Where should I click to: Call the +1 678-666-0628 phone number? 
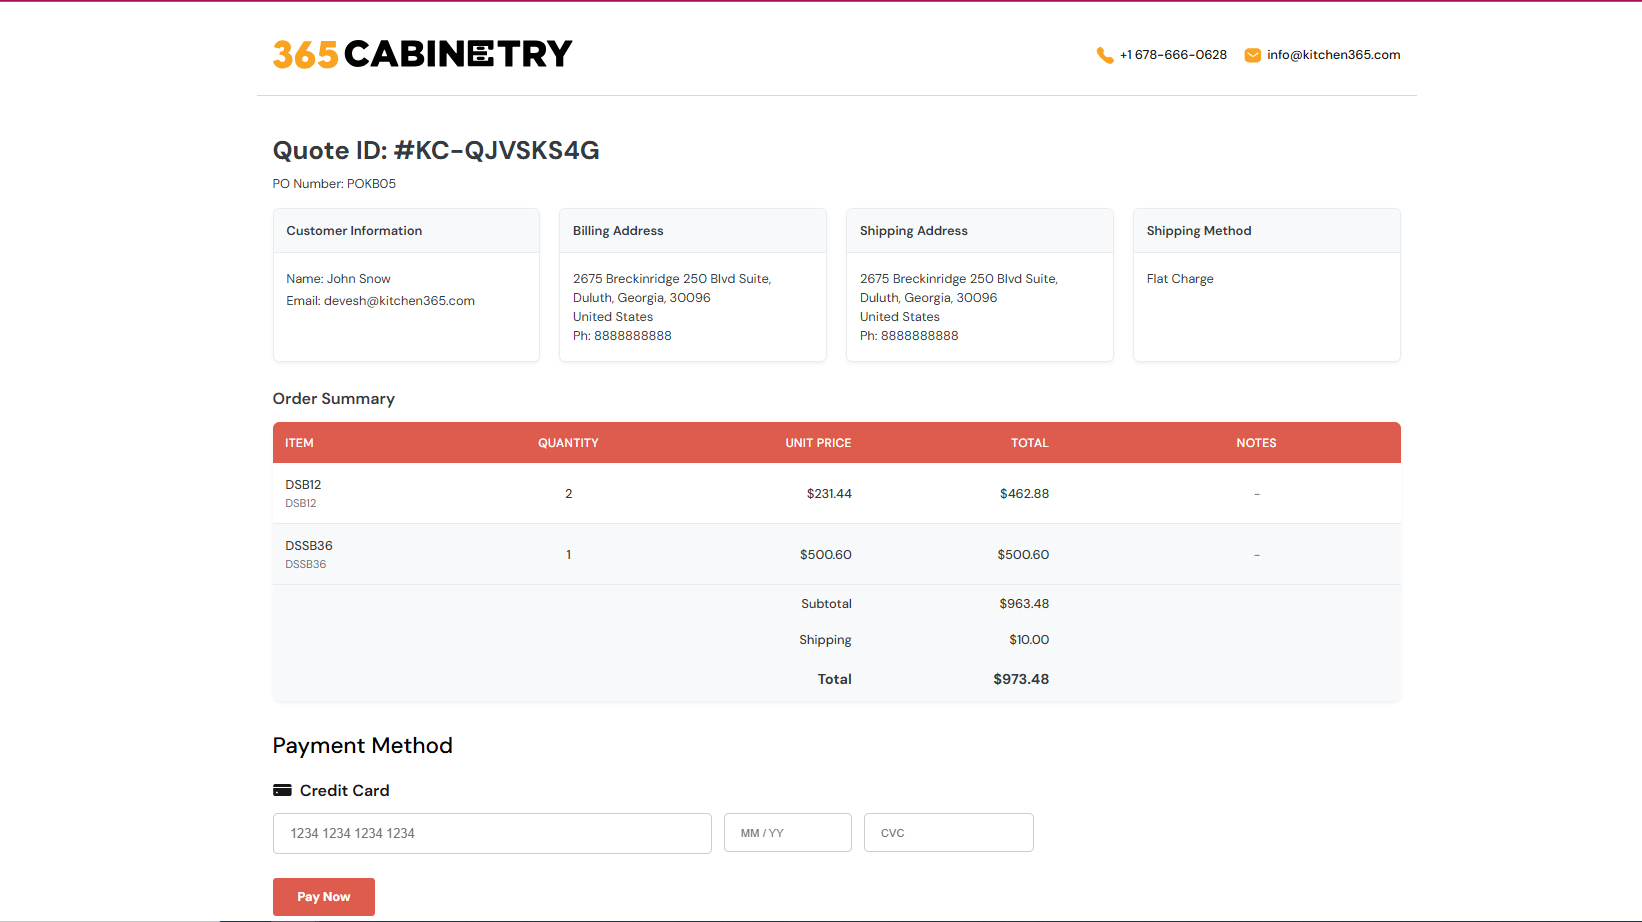1173,55
